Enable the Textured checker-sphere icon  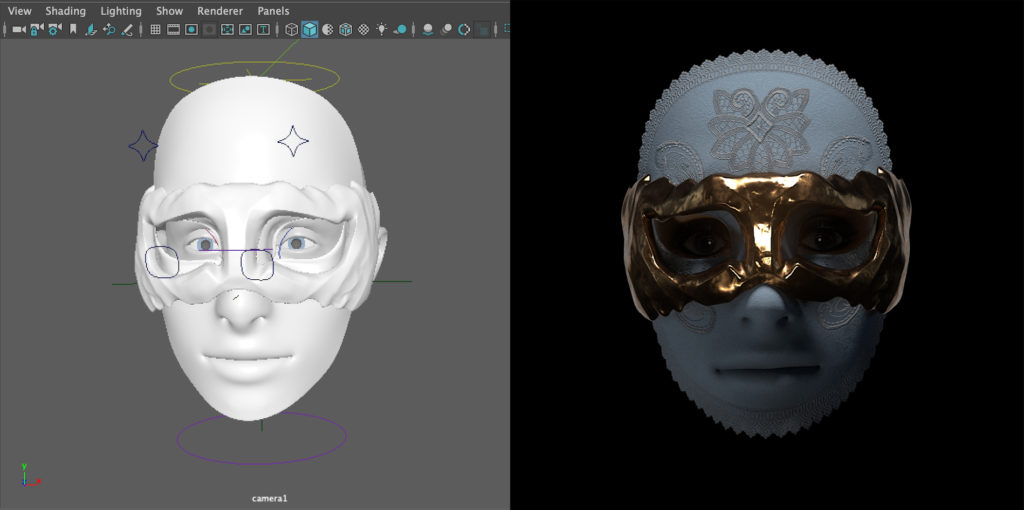[x=364, y=29]
